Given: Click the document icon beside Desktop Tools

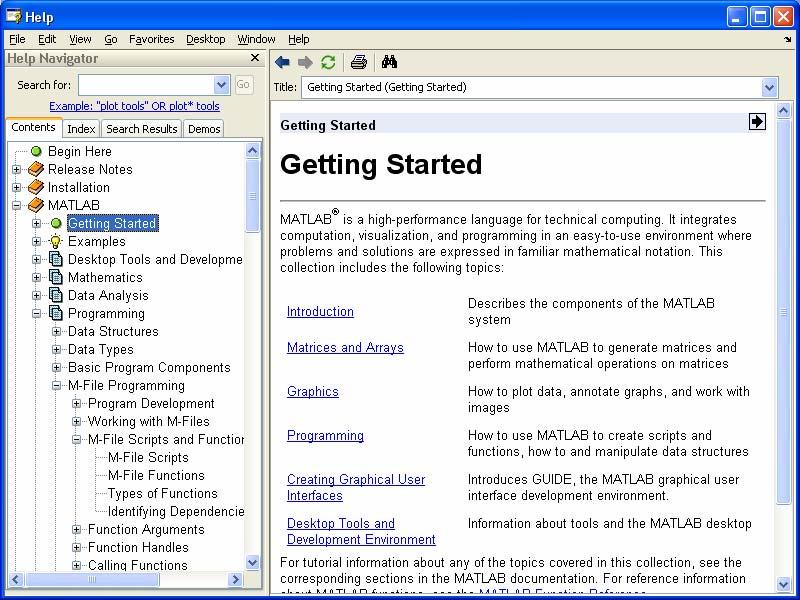Looking at the screenshot, I should click(56, 259).
